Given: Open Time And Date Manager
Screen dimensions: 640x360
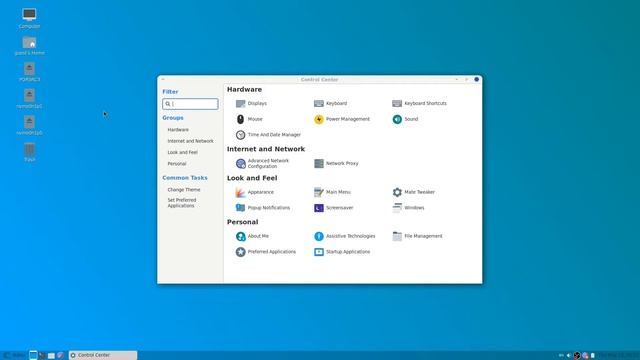Looking at the screenshot, I should click(268, 135).
